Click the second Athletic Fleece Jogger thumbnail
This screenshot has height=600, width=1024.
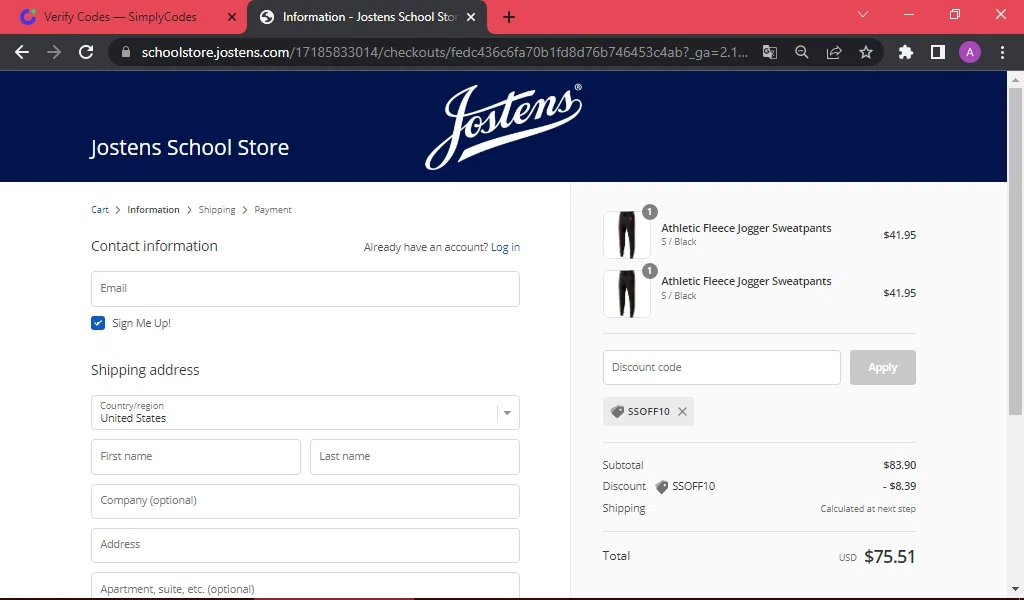[626, 294]
